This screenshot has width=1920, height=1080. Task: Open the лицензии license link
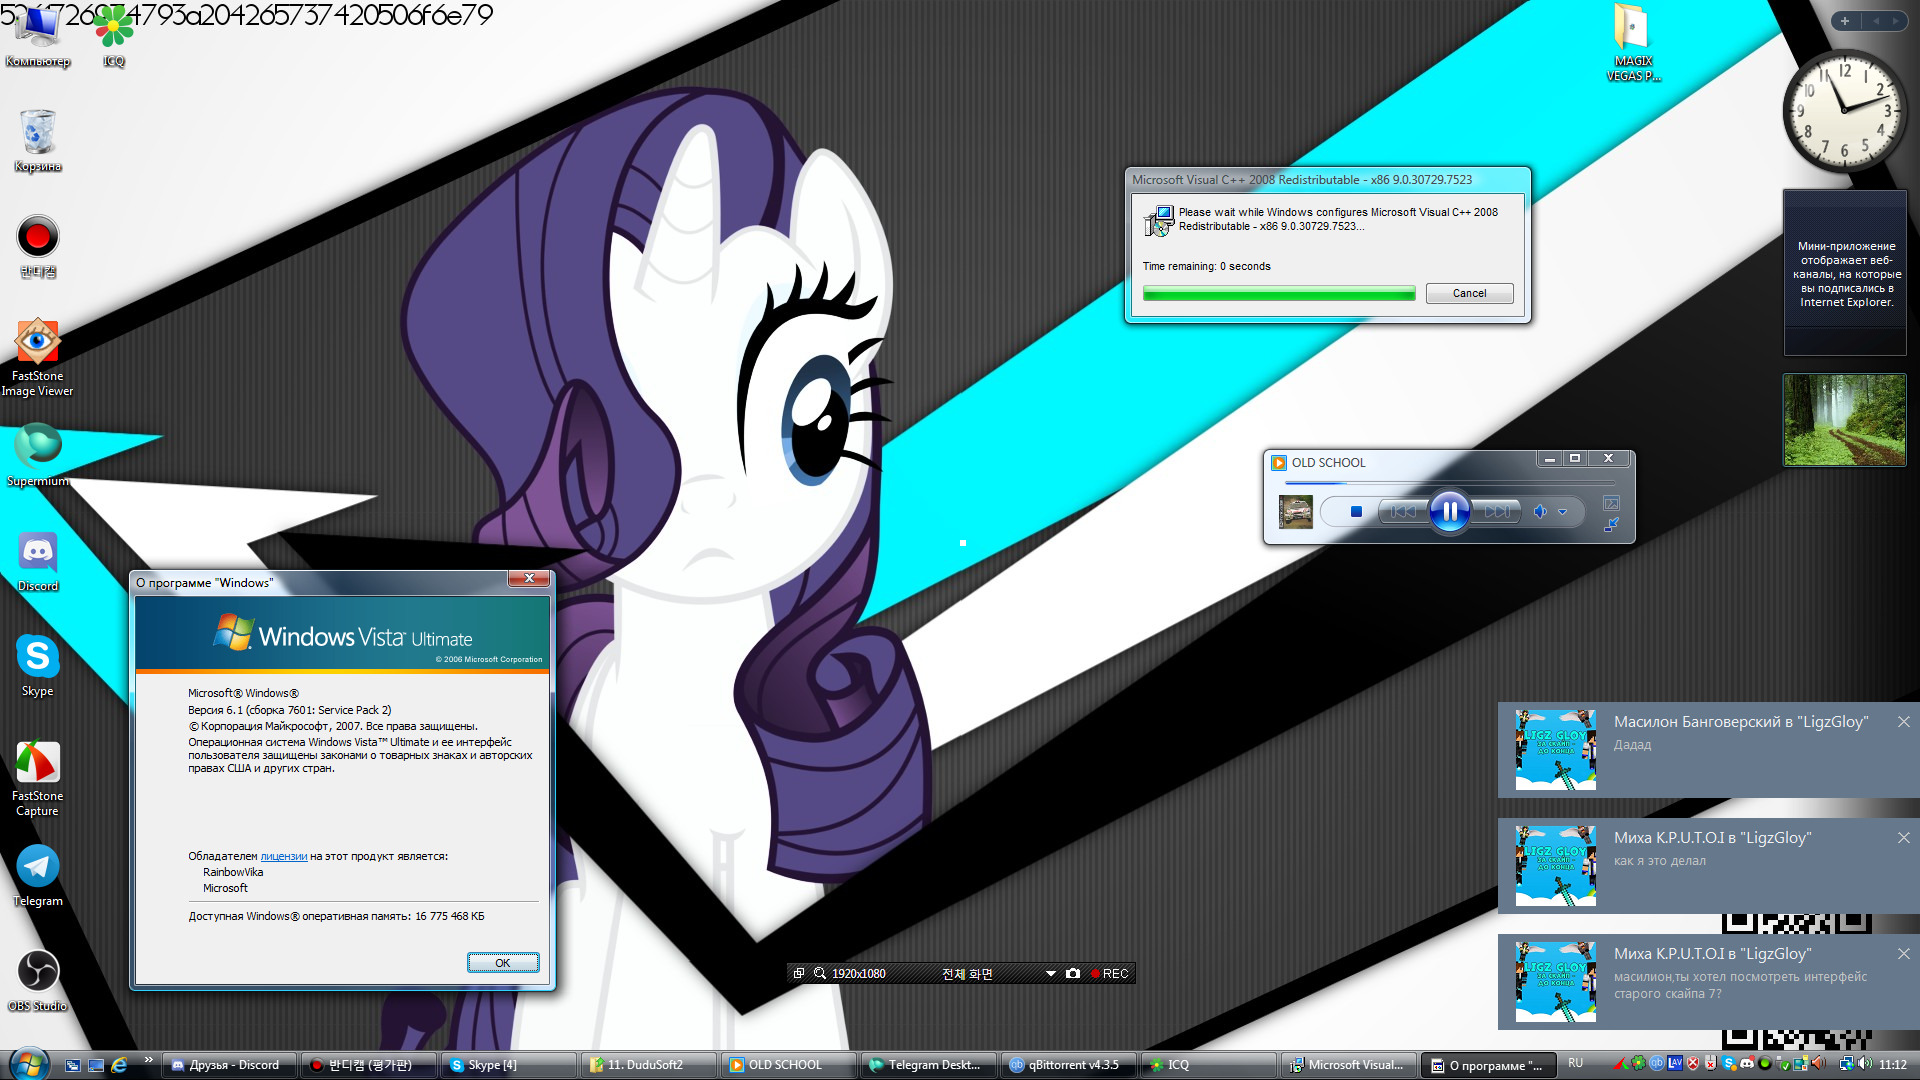point(283,857)
